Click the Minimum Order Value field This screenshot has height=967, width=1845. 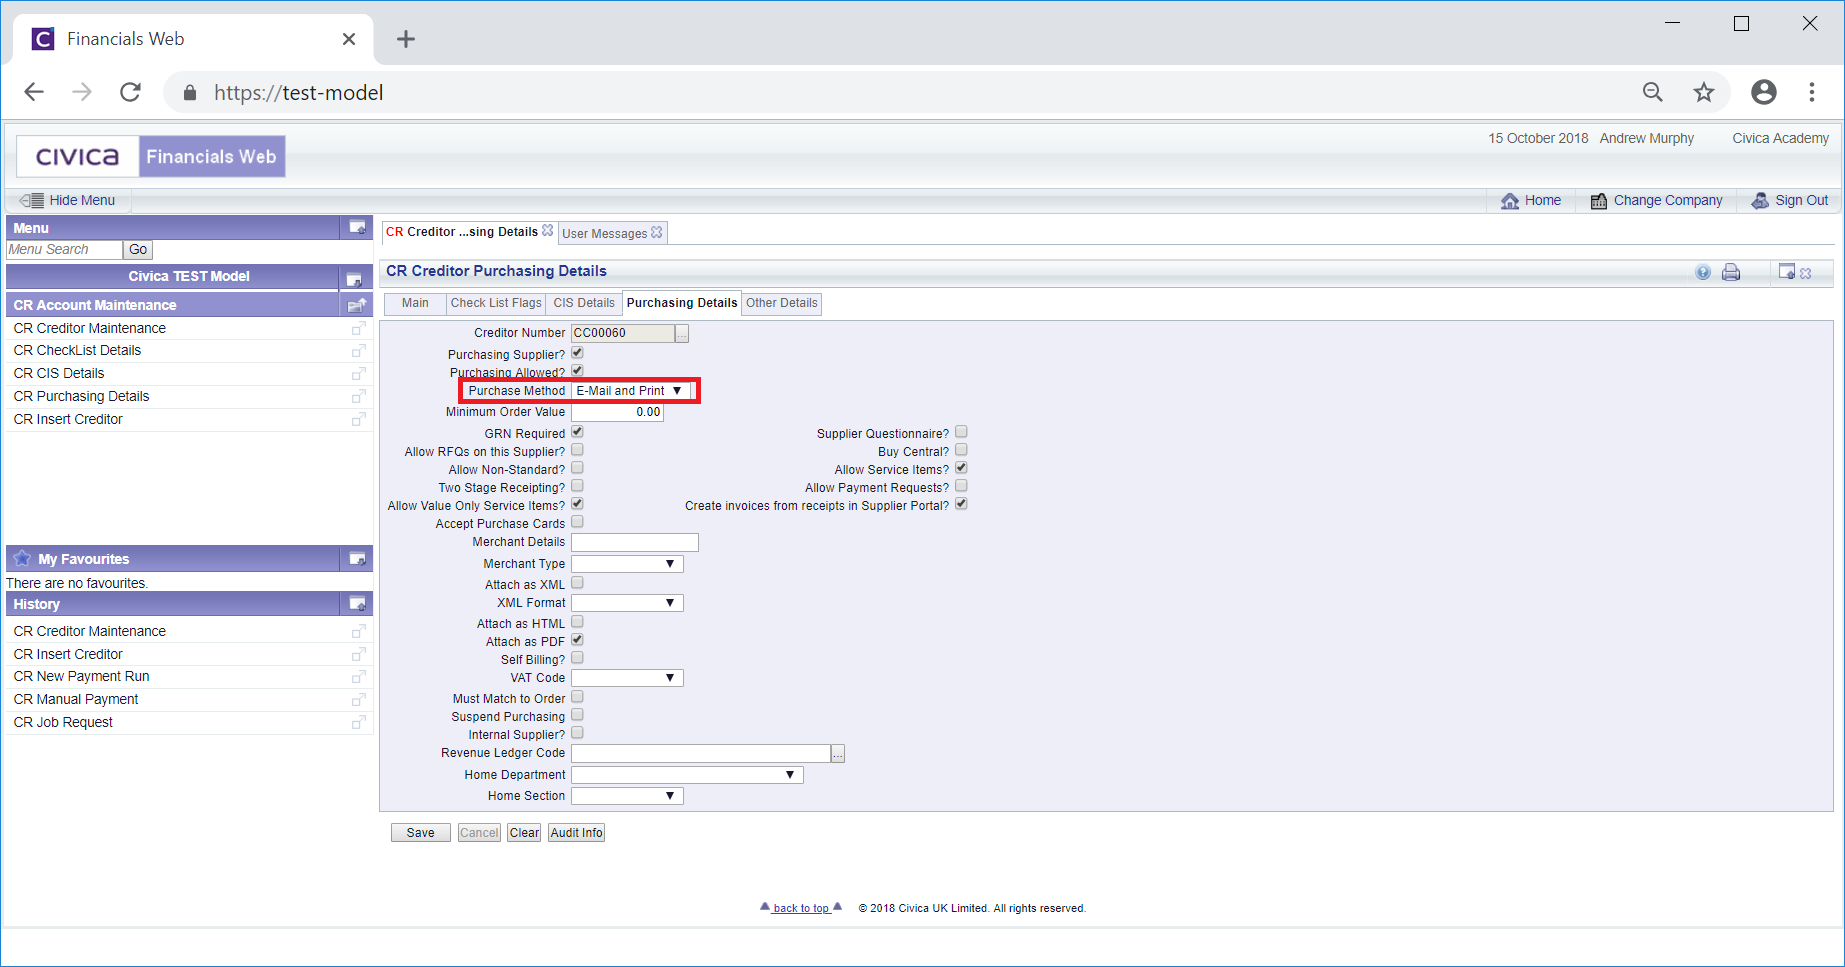(617, 412)
